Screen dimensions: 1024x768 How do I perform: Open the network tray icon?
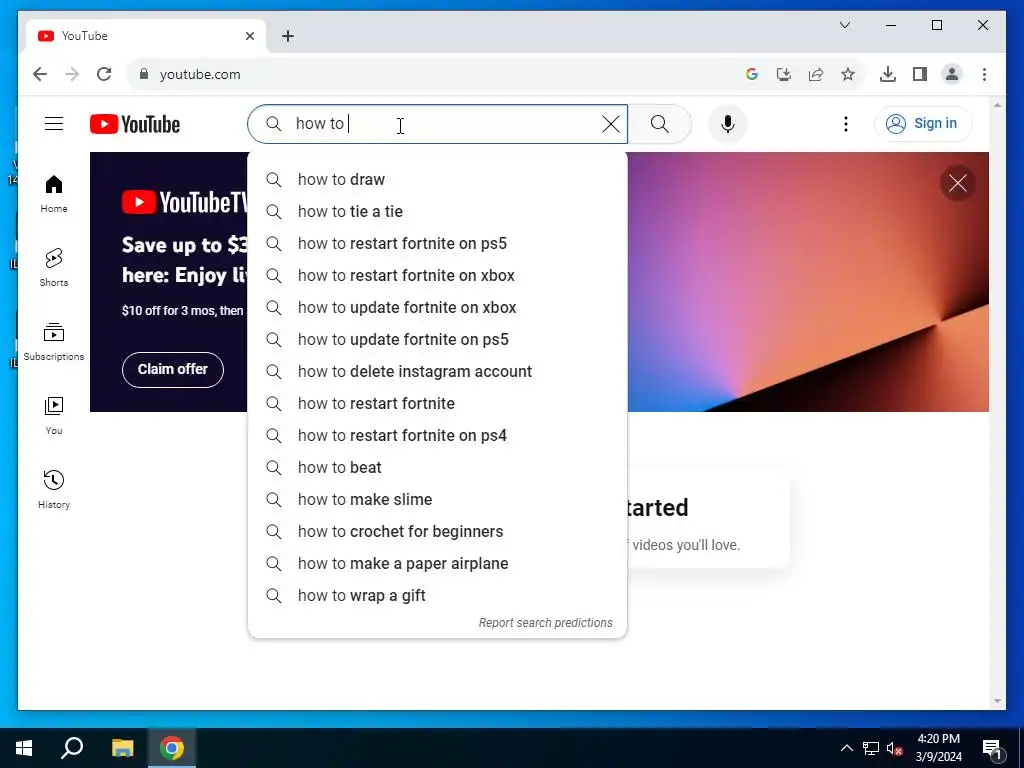pos(871,748)
